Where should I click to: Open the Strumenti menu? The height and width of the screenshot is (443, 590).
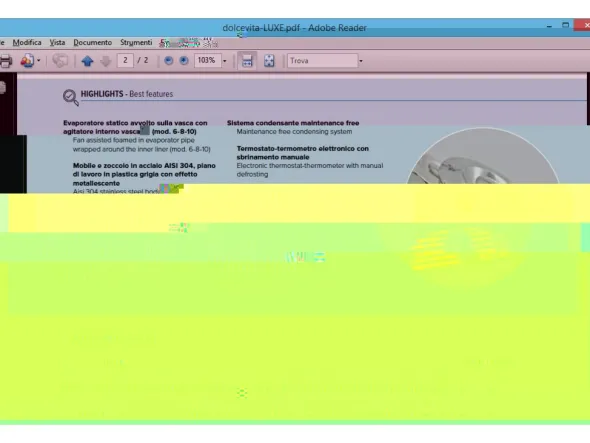[x=136, y=43]
